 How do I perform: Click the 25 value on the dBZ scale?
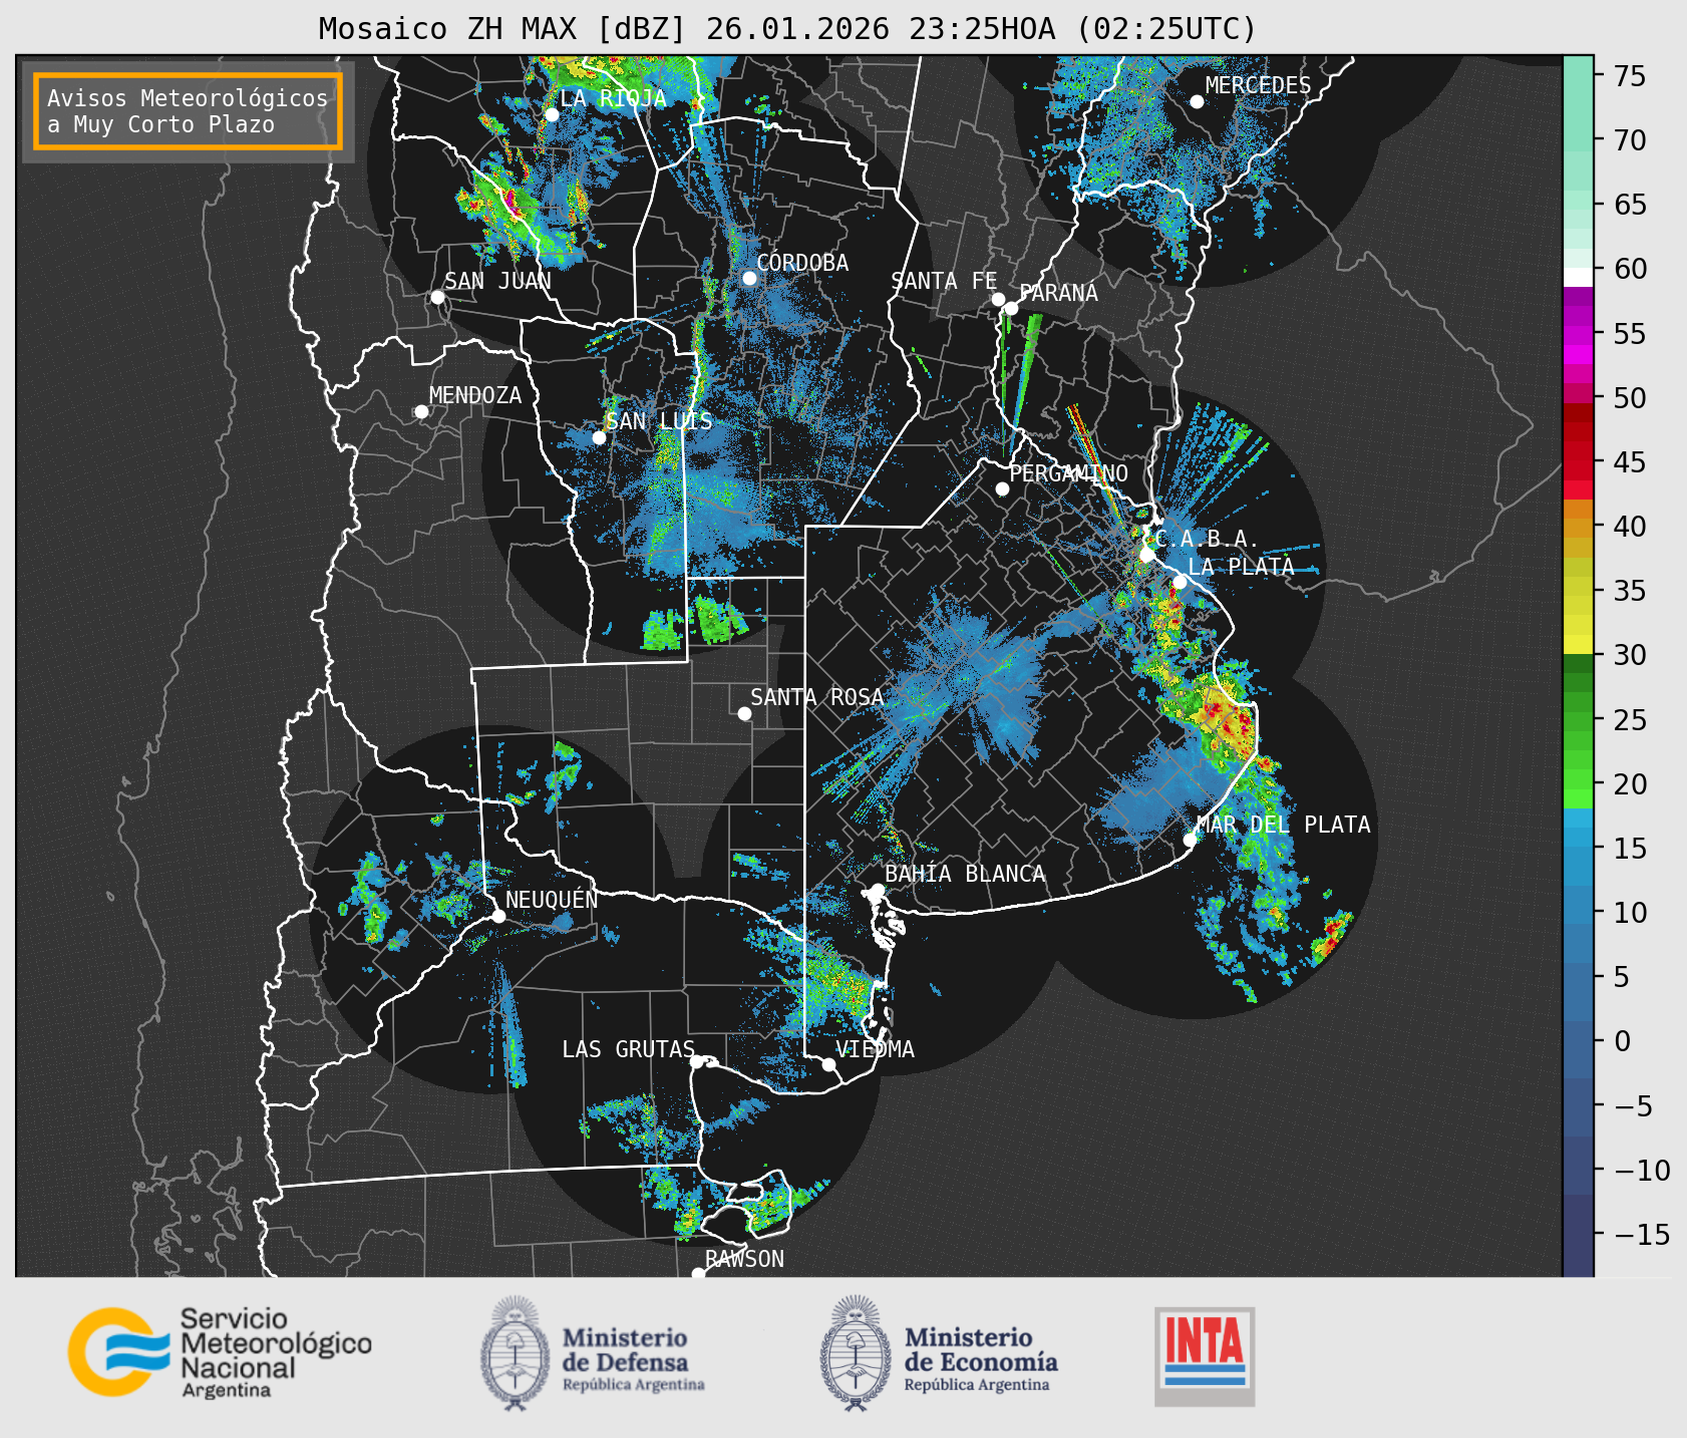click(1629, 719)
